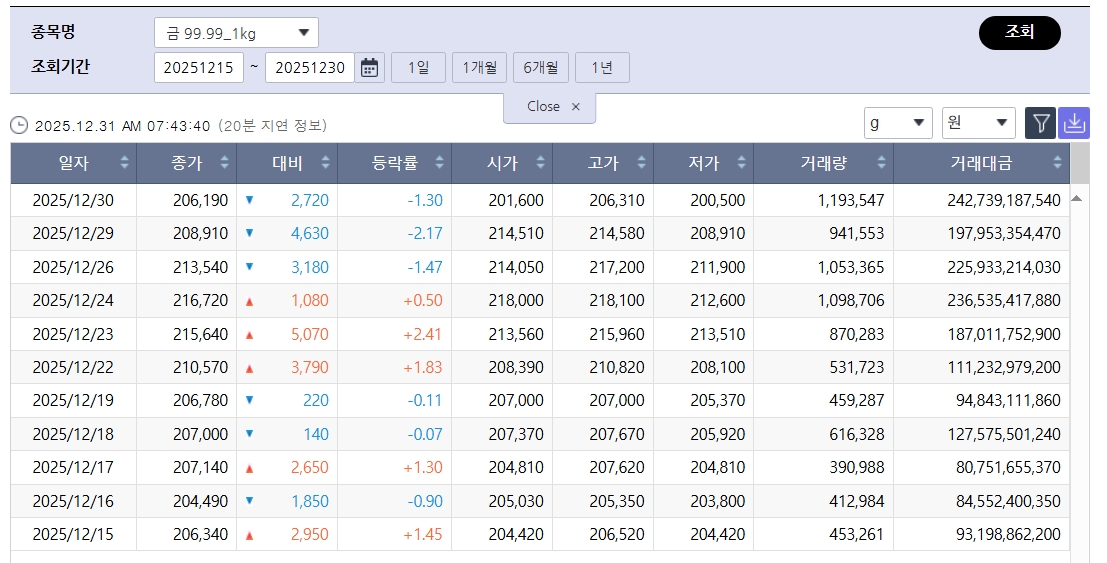Expand the 종목명 금 99.99_1kg dropdown
This screenshot has width=1107, height=563.
pos(237,32)
